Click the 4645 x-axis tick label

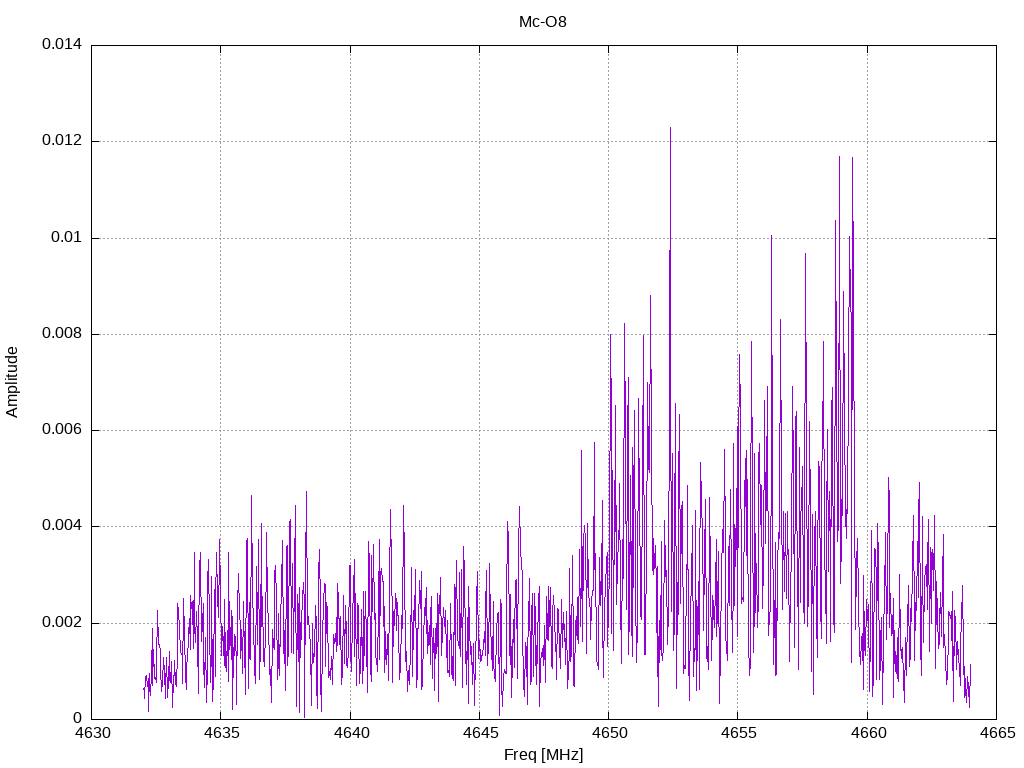pos(480,733)
